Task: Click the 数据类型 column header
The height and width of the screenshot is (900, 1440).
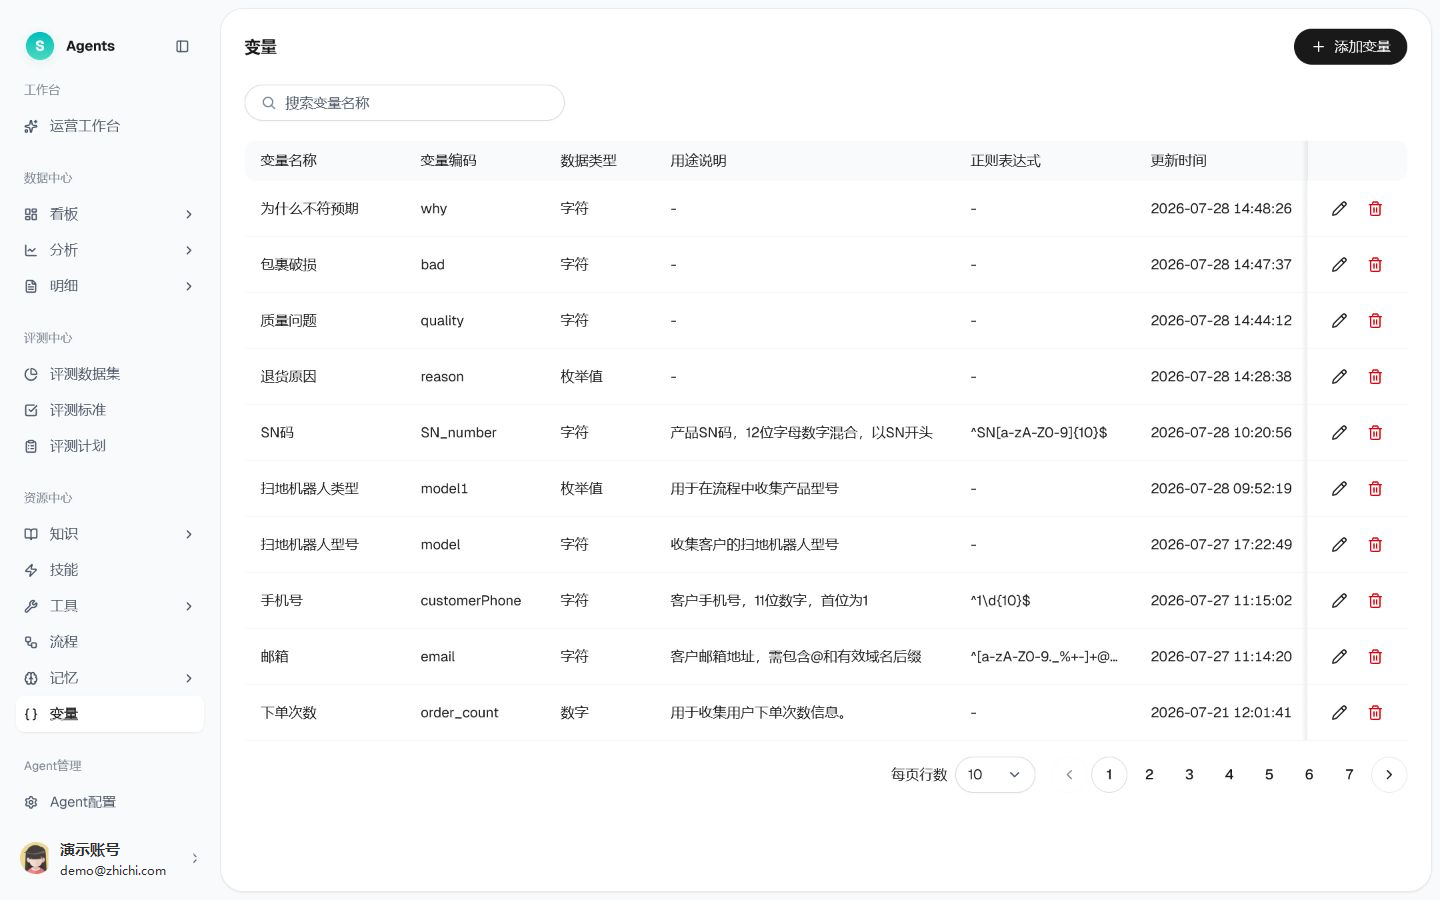Action: point(588,161)
